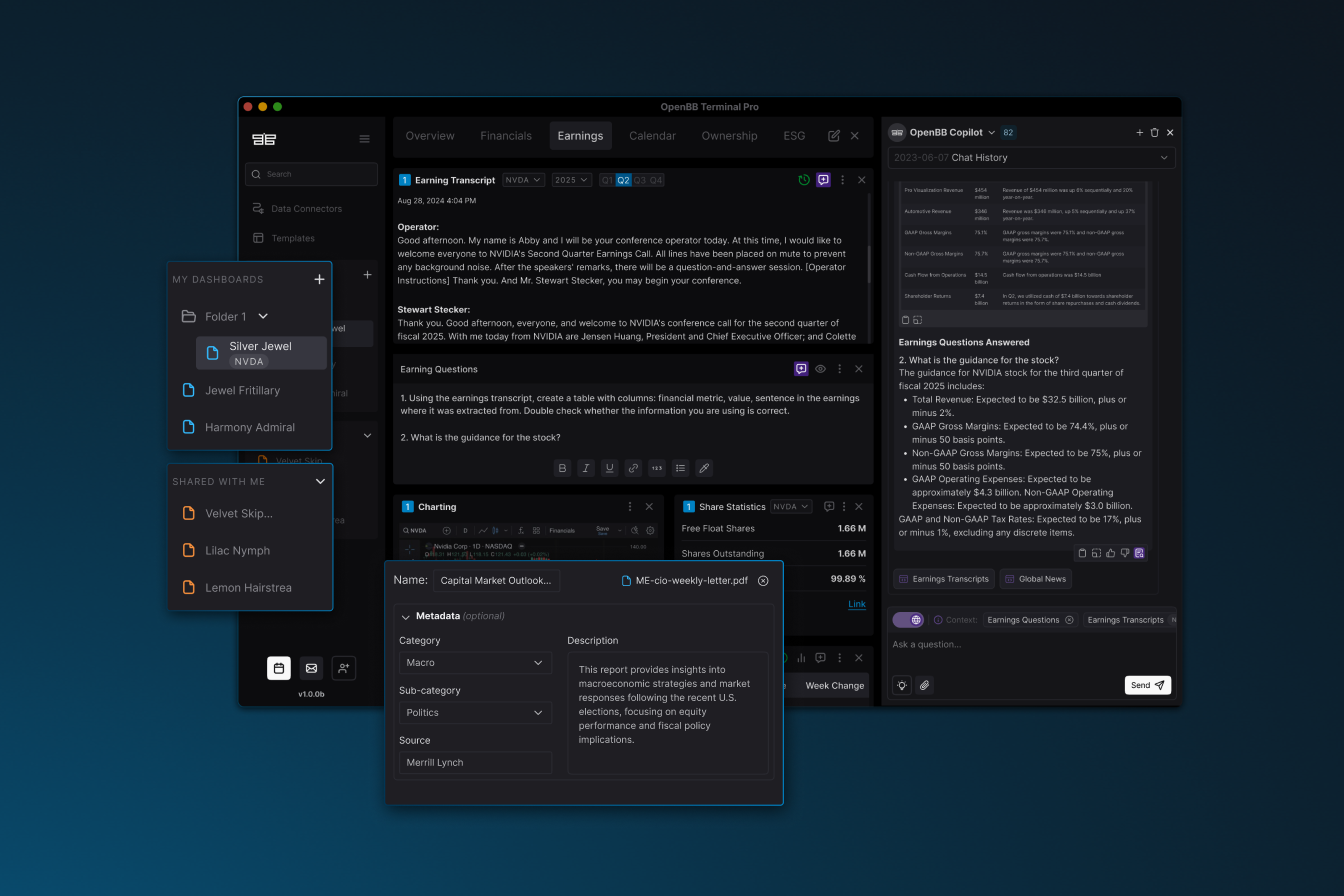Open the Category dropdown showing Macro
Viewport: 1344px width, 896px height.
[475, 662]
